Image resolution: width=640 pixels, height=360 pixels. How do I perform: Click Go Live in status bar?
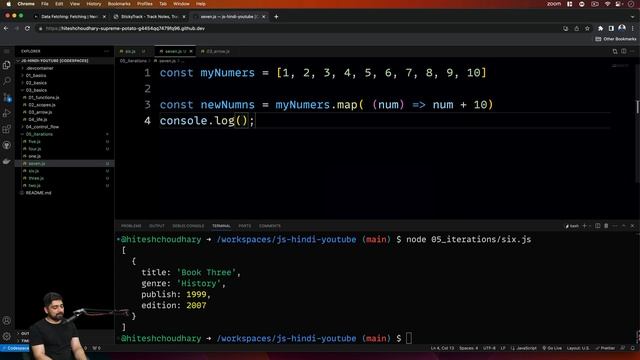coord(552,348)
